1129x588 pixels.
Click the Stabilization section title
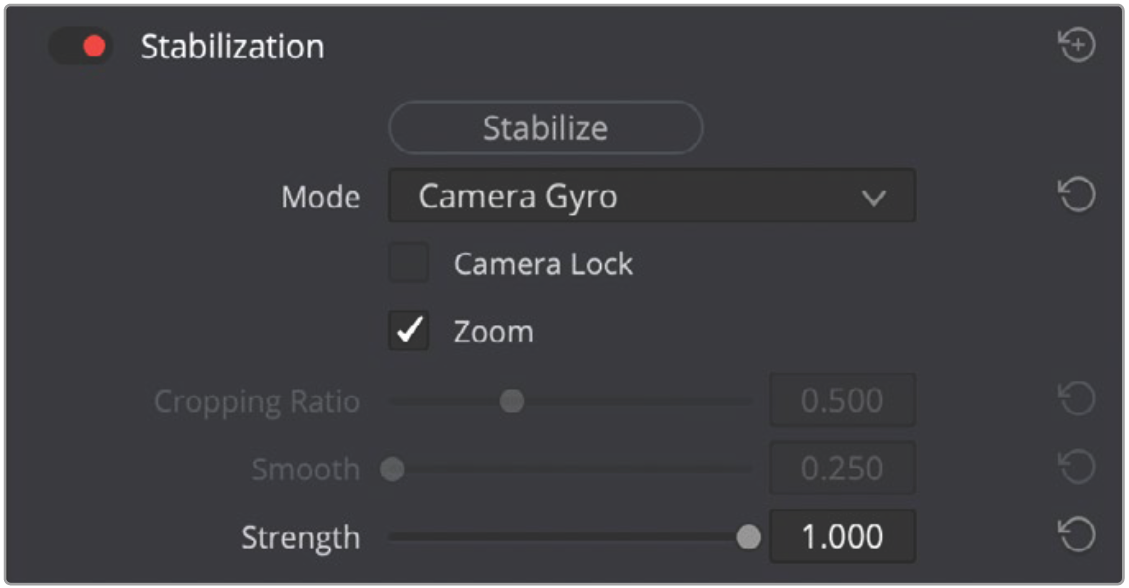232,47
